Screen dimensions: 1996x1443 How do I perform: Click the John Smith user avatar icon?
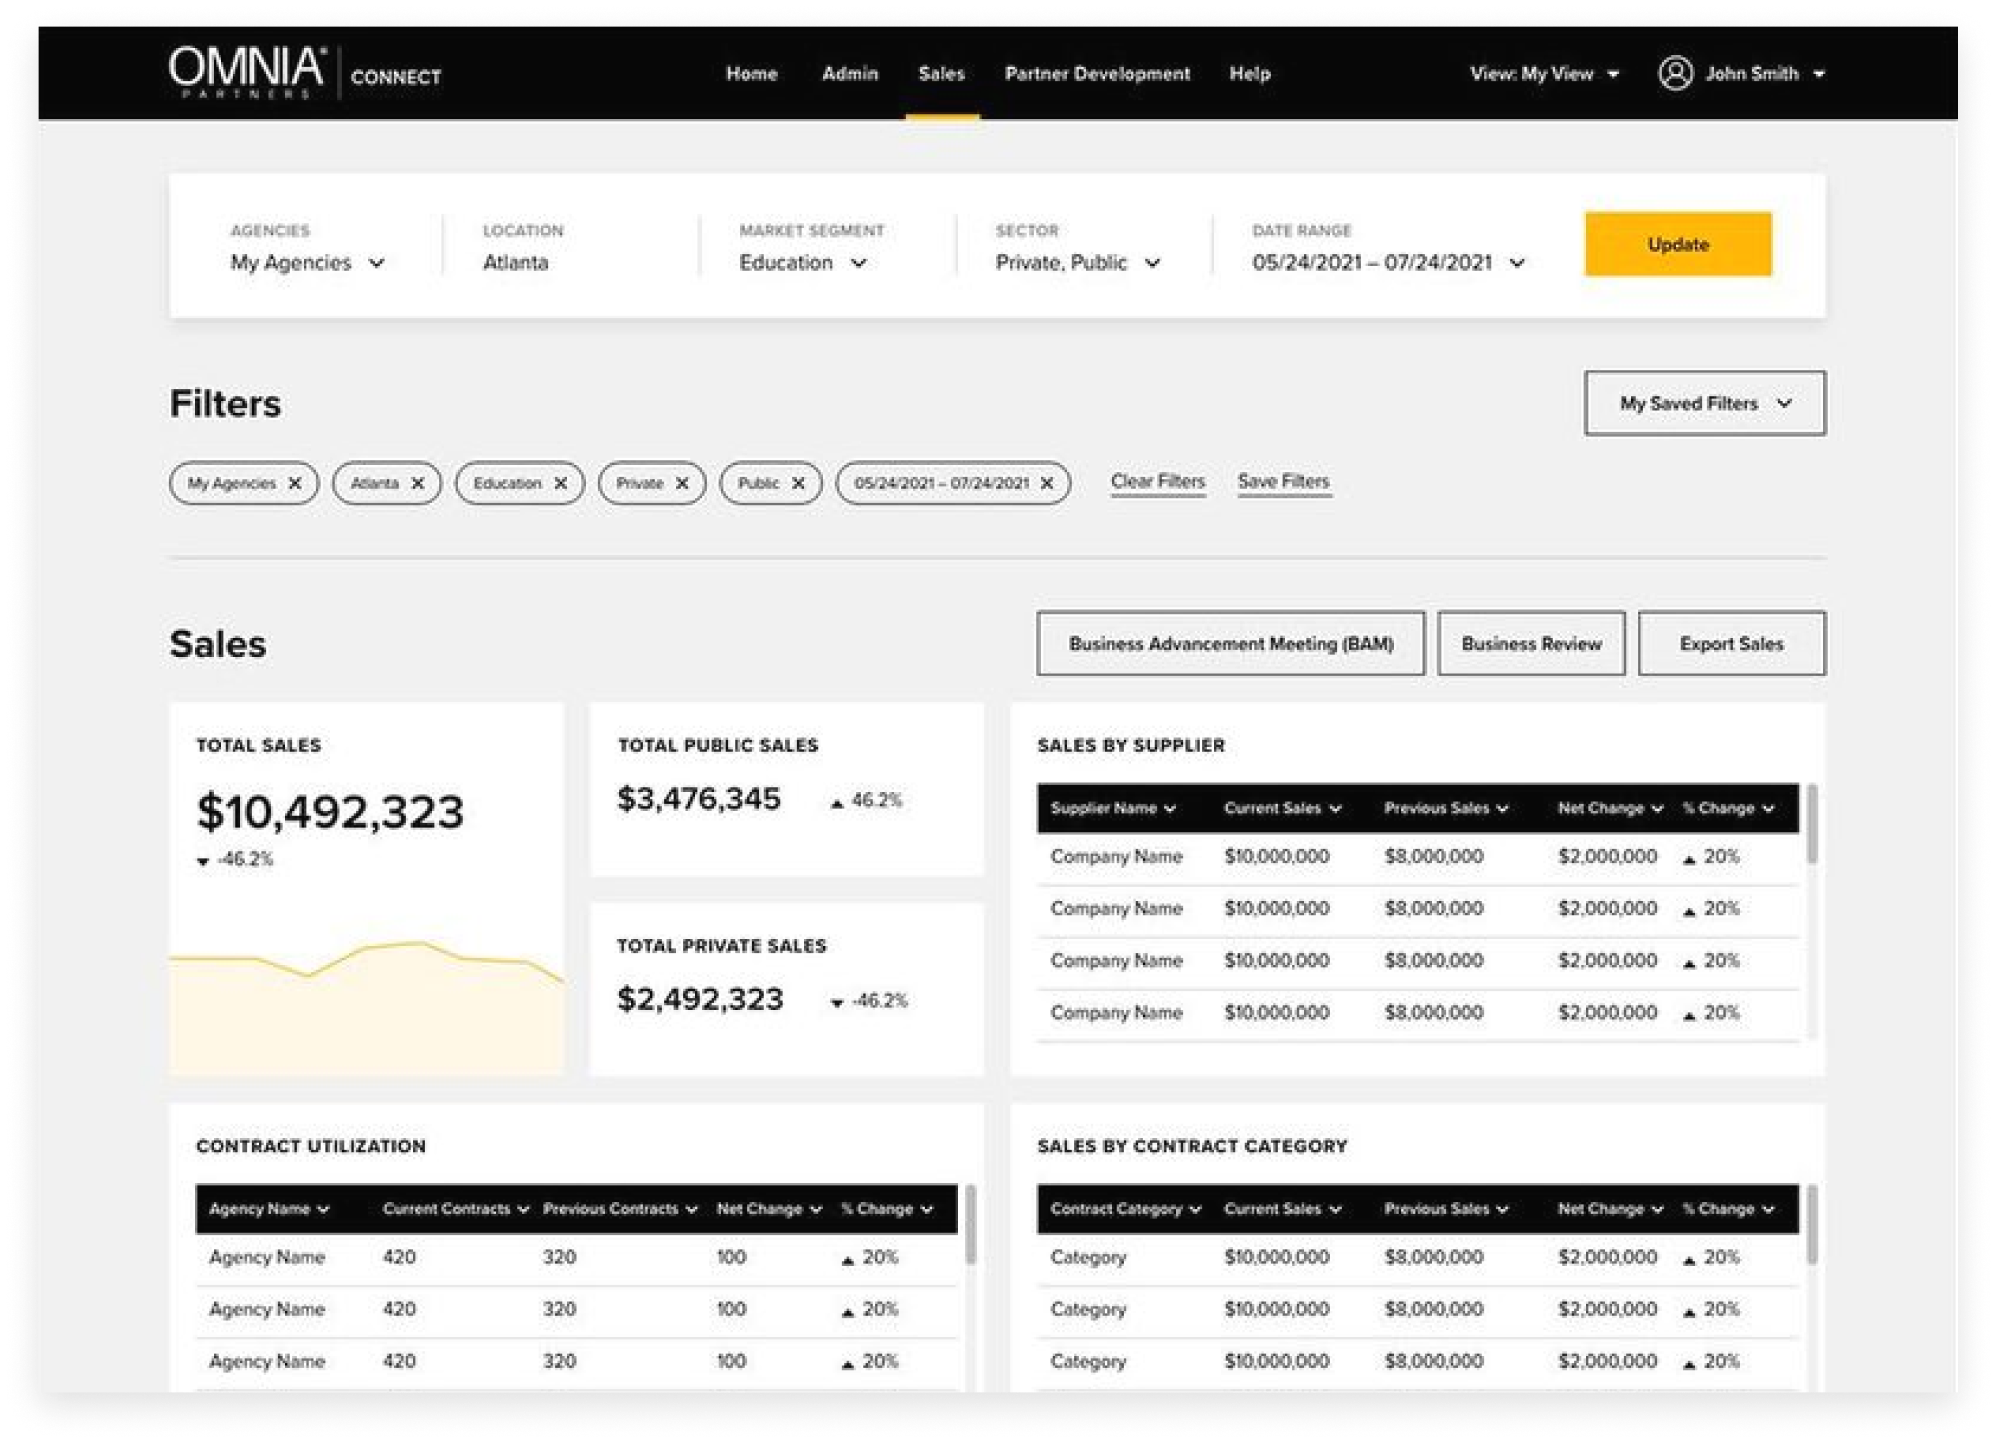click(1675, 73)
